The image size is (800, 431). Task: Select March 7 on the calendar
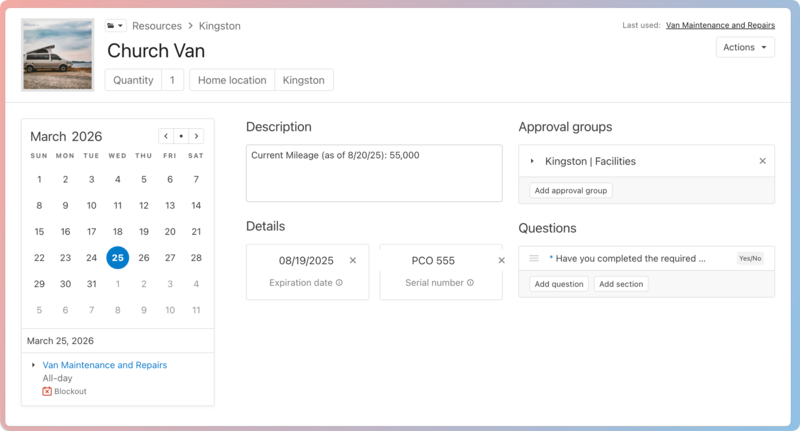click(196, 180)
